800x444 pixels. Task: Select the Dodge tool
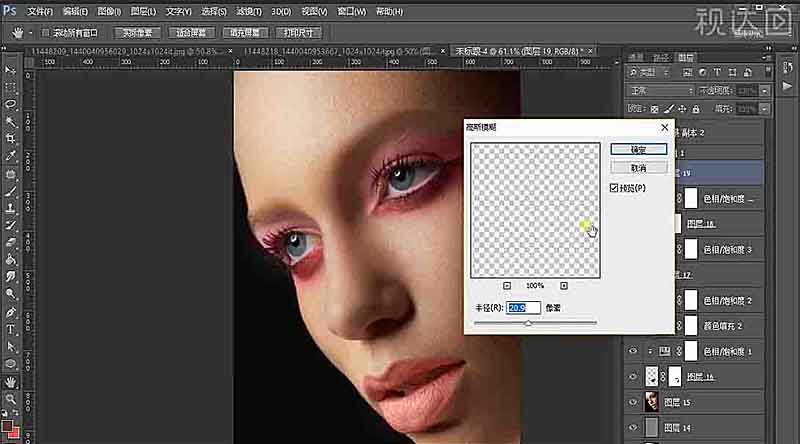(10, 294)
